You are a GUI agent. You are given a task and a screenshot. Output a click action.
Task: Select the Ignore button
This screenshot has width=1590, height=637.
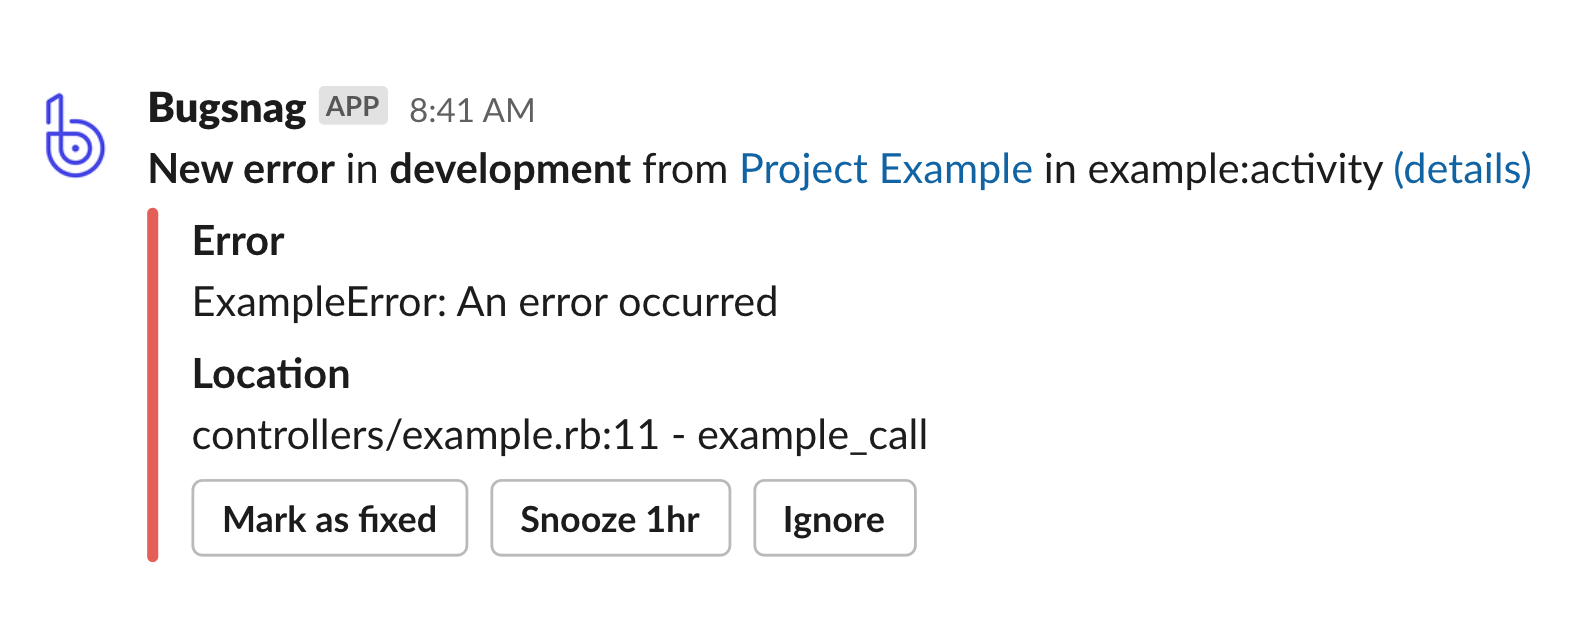tap(834, 518)
